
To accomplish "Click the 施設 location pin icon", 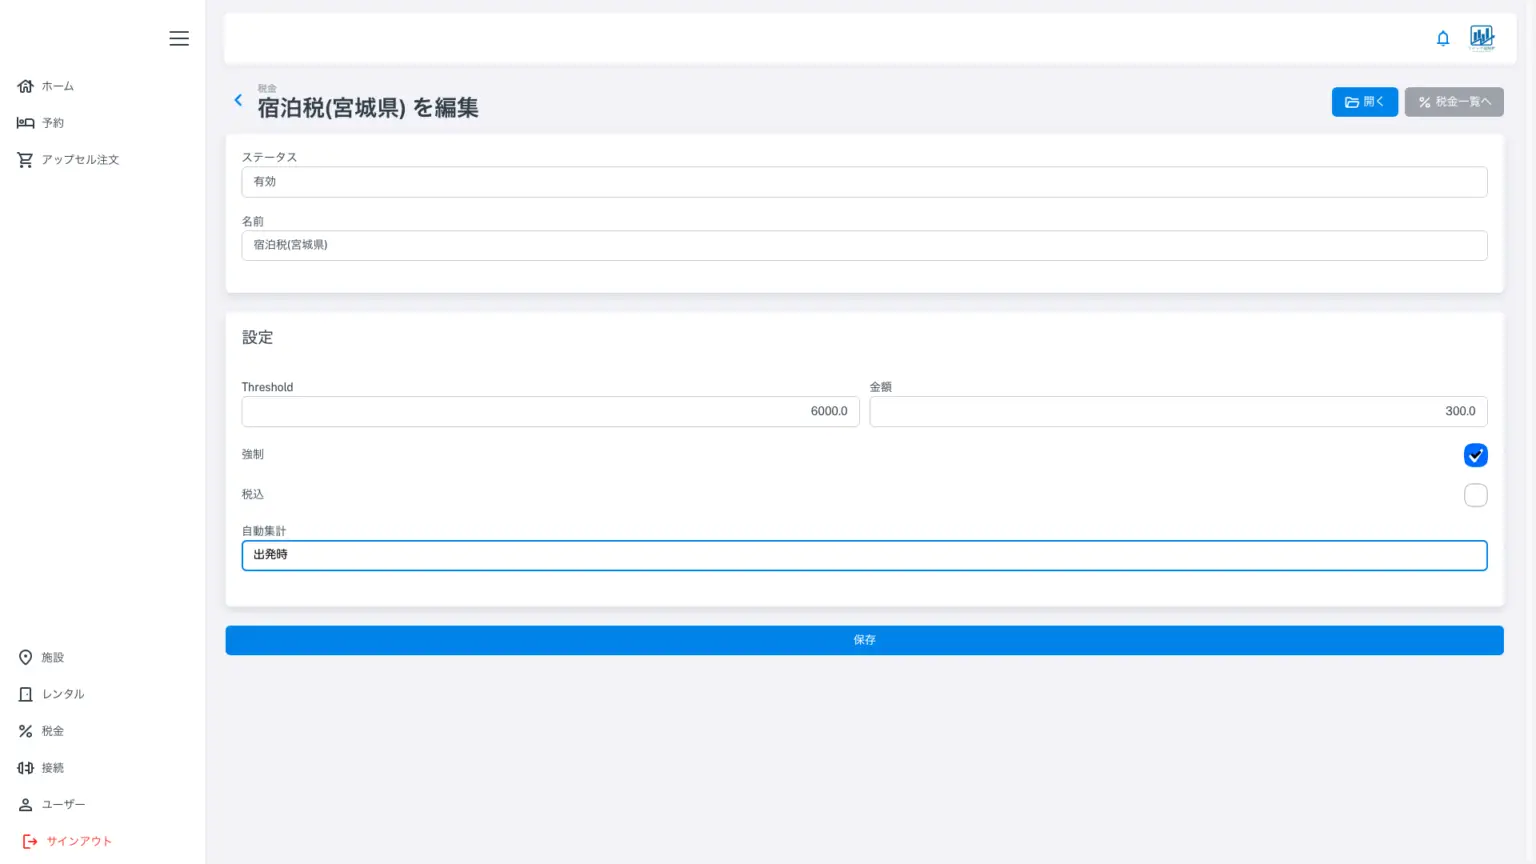I will coord(26,657).
